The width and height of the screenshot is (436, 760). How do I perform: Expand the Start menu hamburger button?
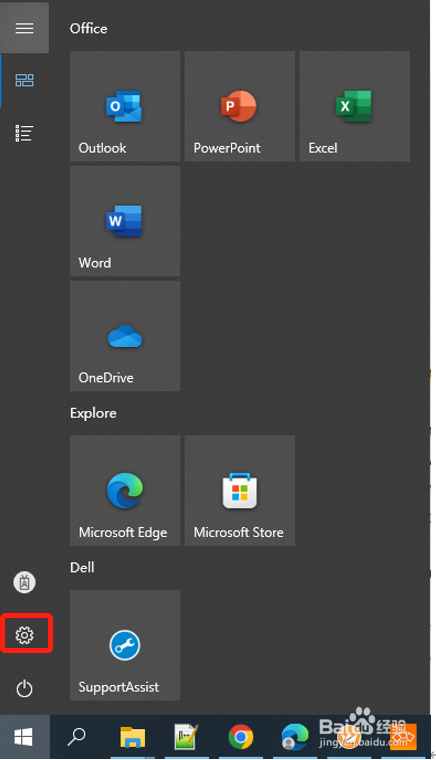[x=24, y=28]
